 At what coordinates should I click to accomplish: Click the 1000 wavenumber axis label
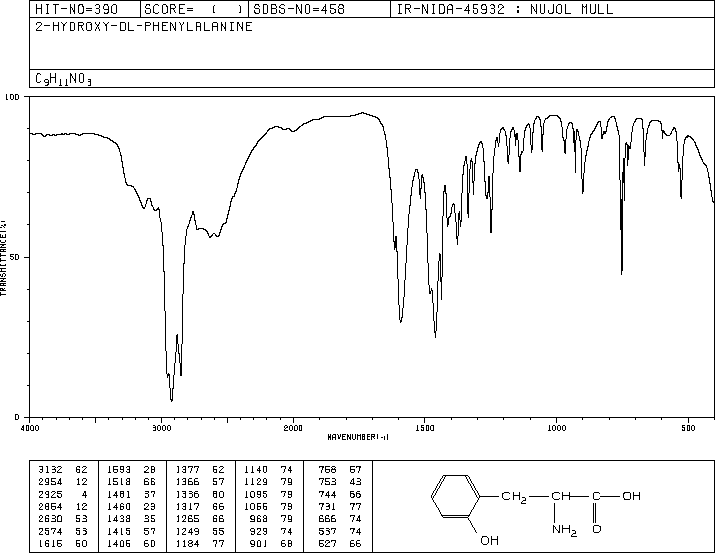click(x=556, y=428)
